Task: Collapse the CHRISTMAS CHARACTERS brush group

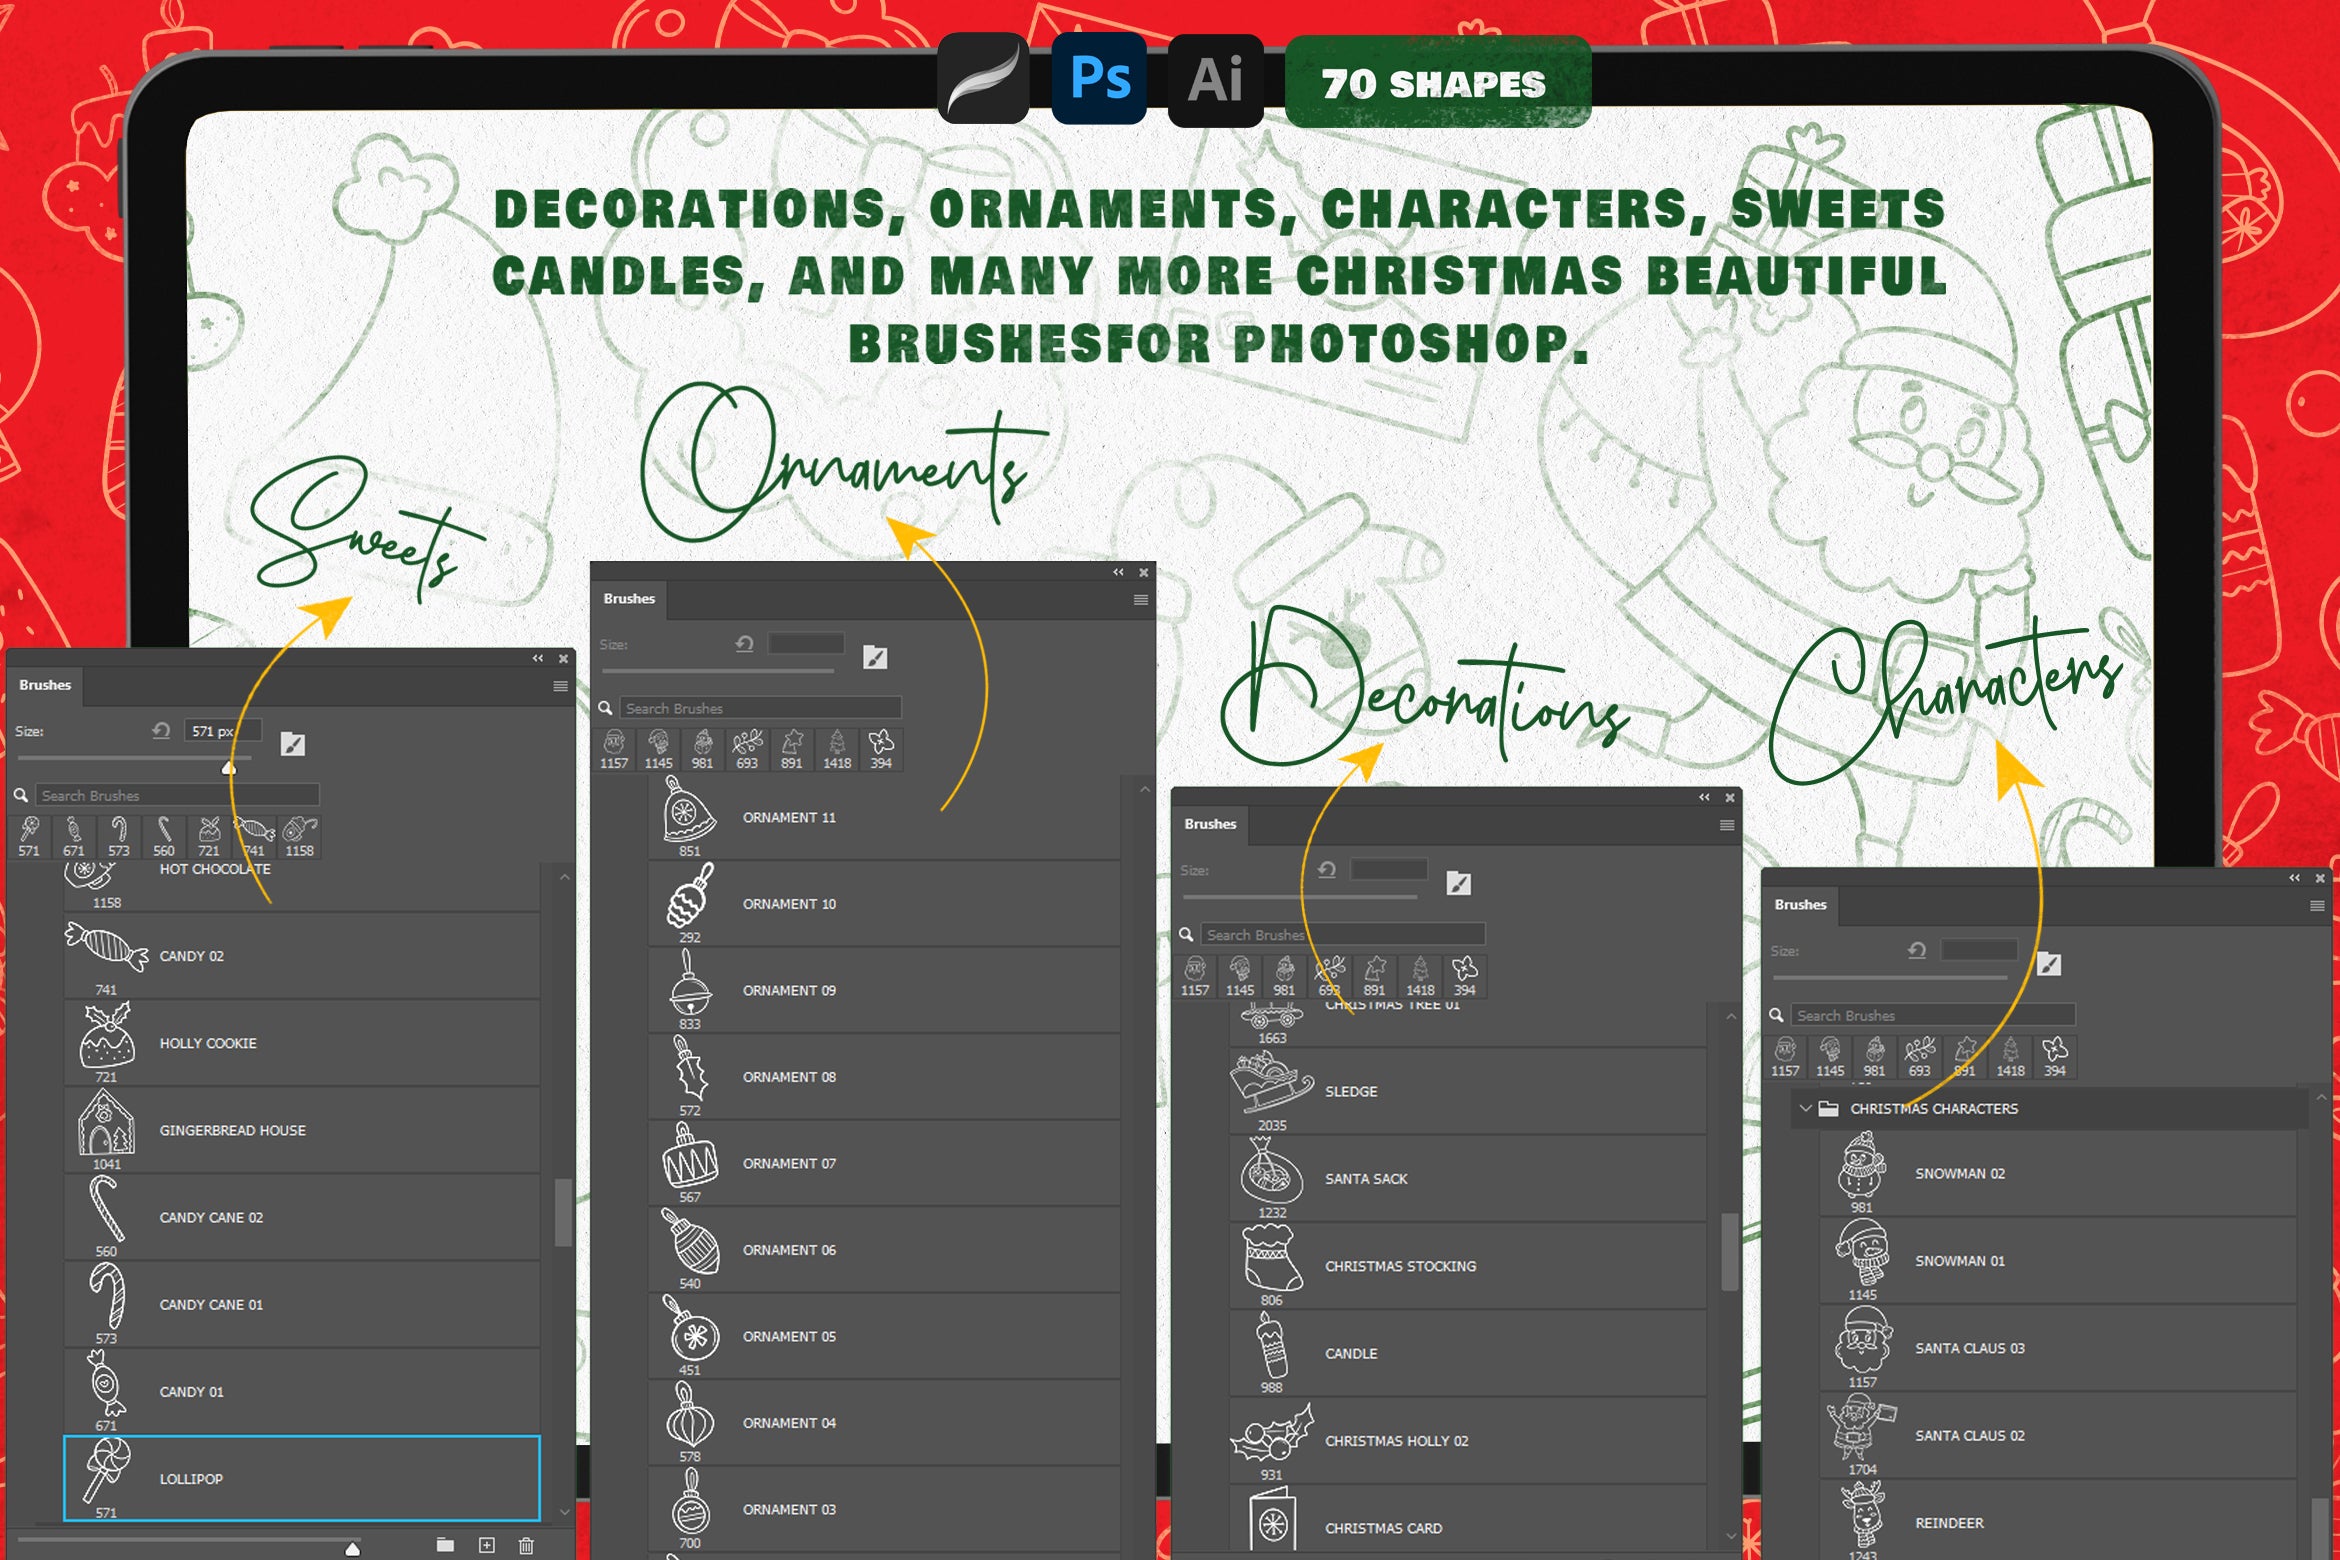Action: [1805, 1108]
